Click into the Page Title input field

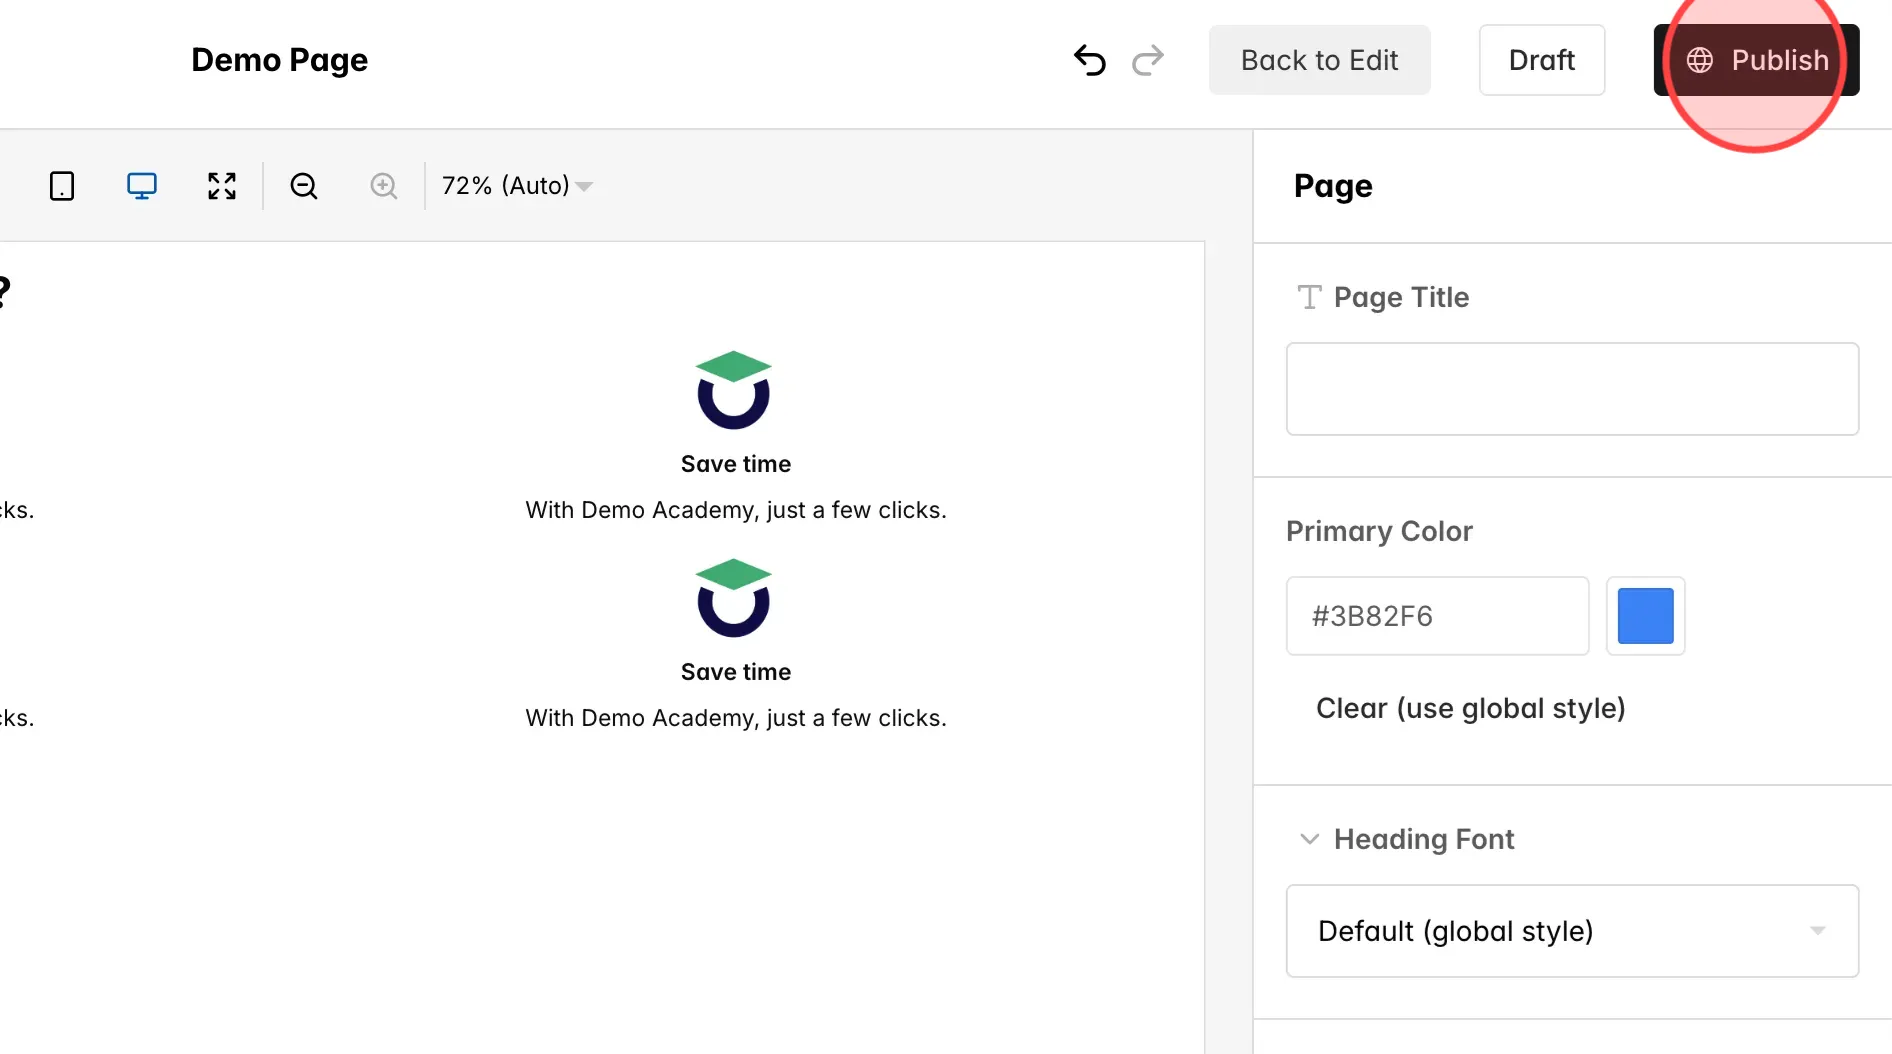click(x=1572, y=389)
